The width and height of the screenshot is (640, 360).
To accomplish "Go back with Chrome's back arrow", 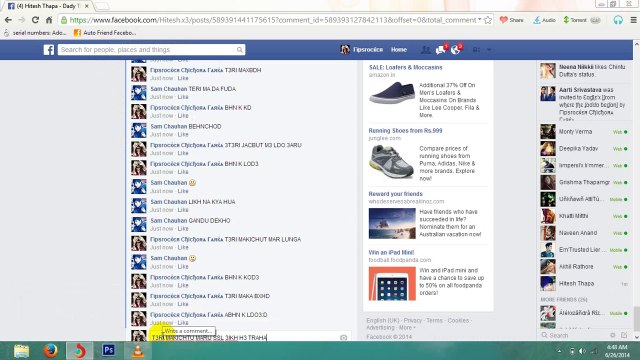I will tap(8, 20).
